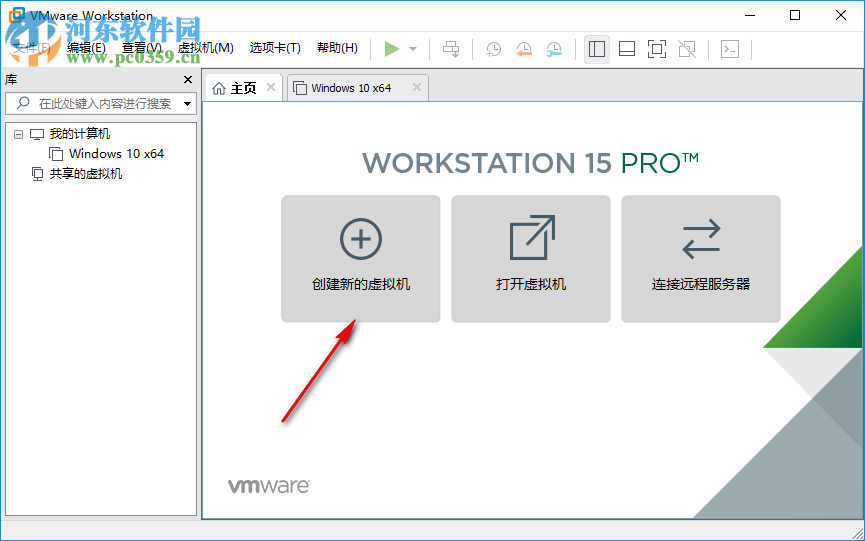Open the library search filter dropdown arrow

(x=188, y=103)
